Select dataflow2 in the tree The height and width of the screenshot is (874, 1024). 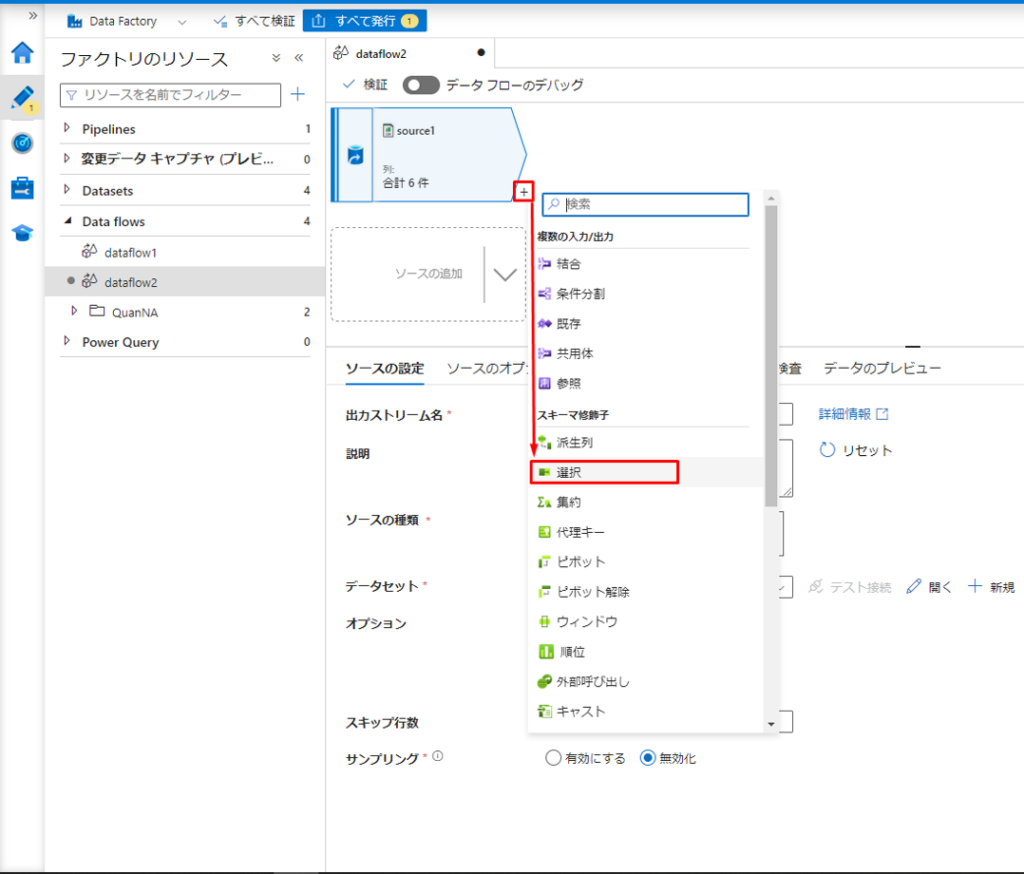(x=185, y=282)
